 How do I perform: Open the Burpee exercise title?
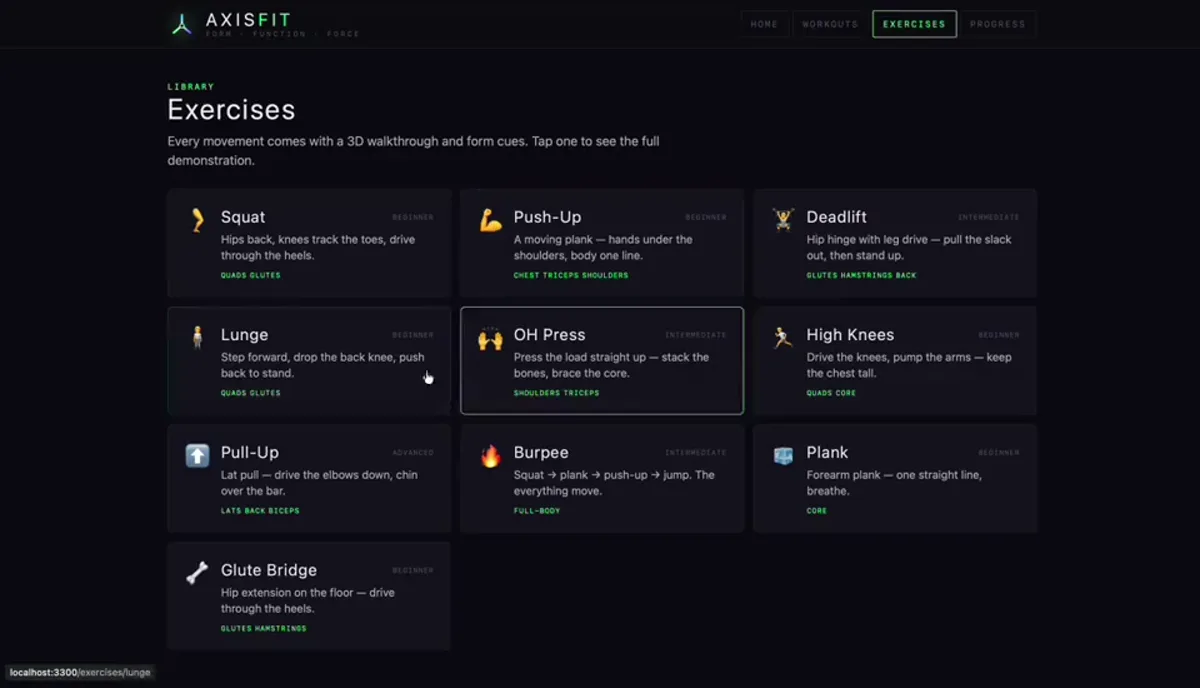[541, 452]
